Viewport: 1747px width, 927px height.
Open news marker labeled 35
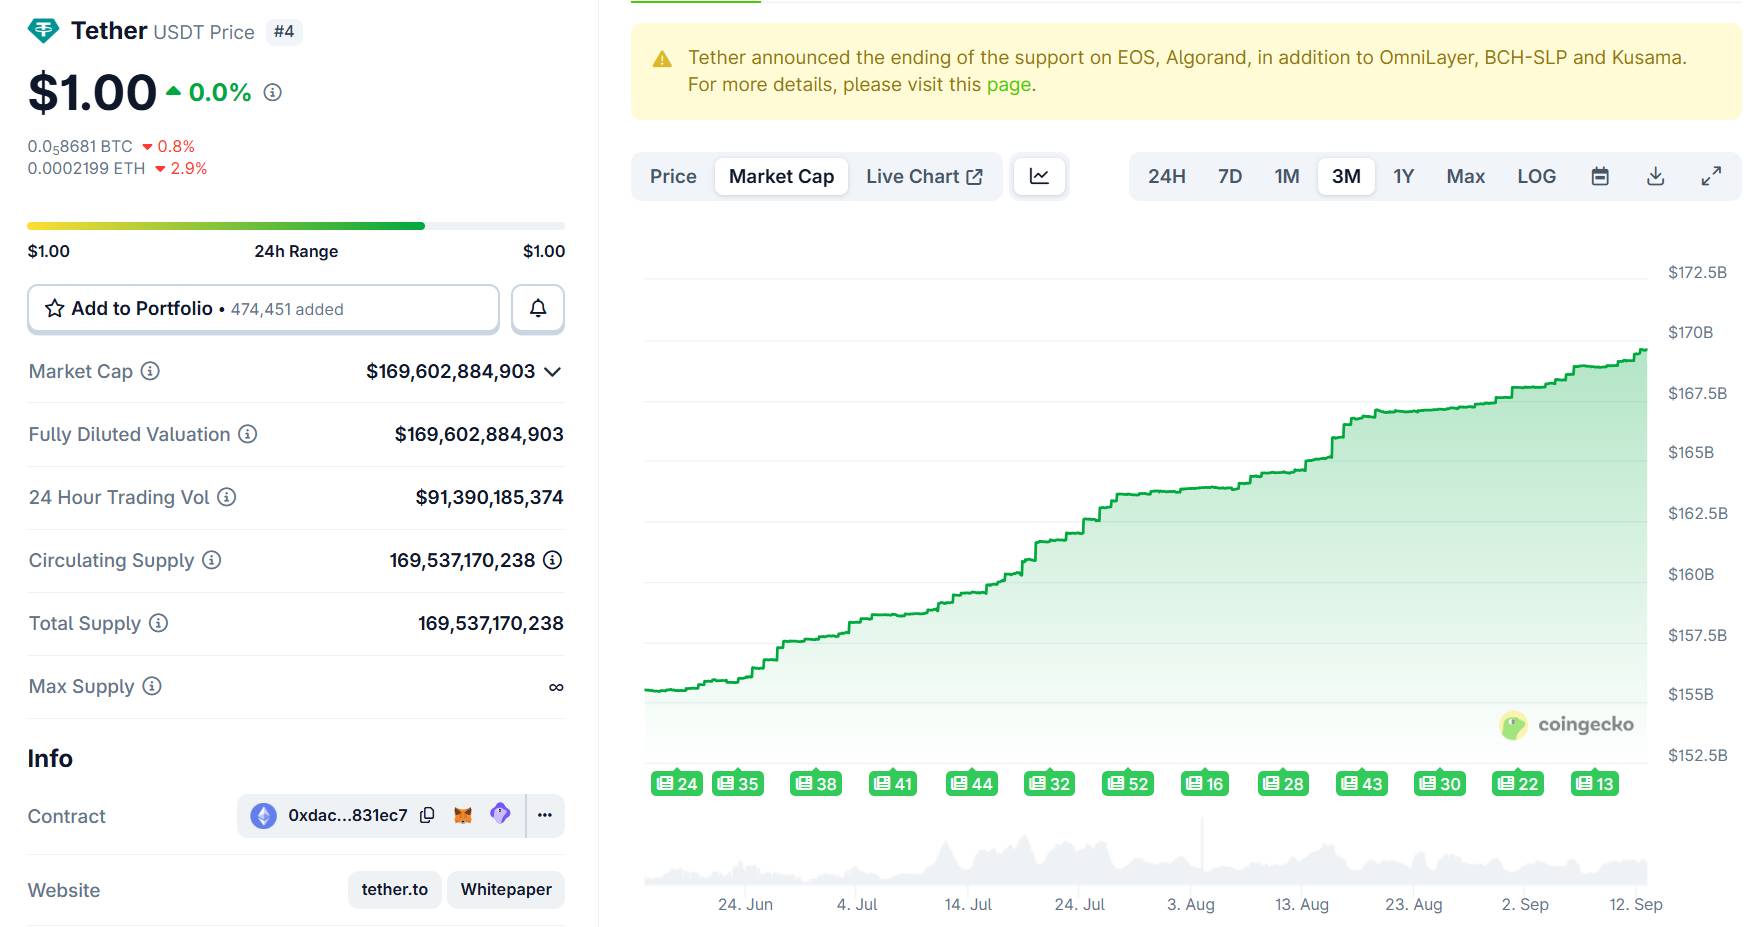pyautogui.click(x=738, y=784)
